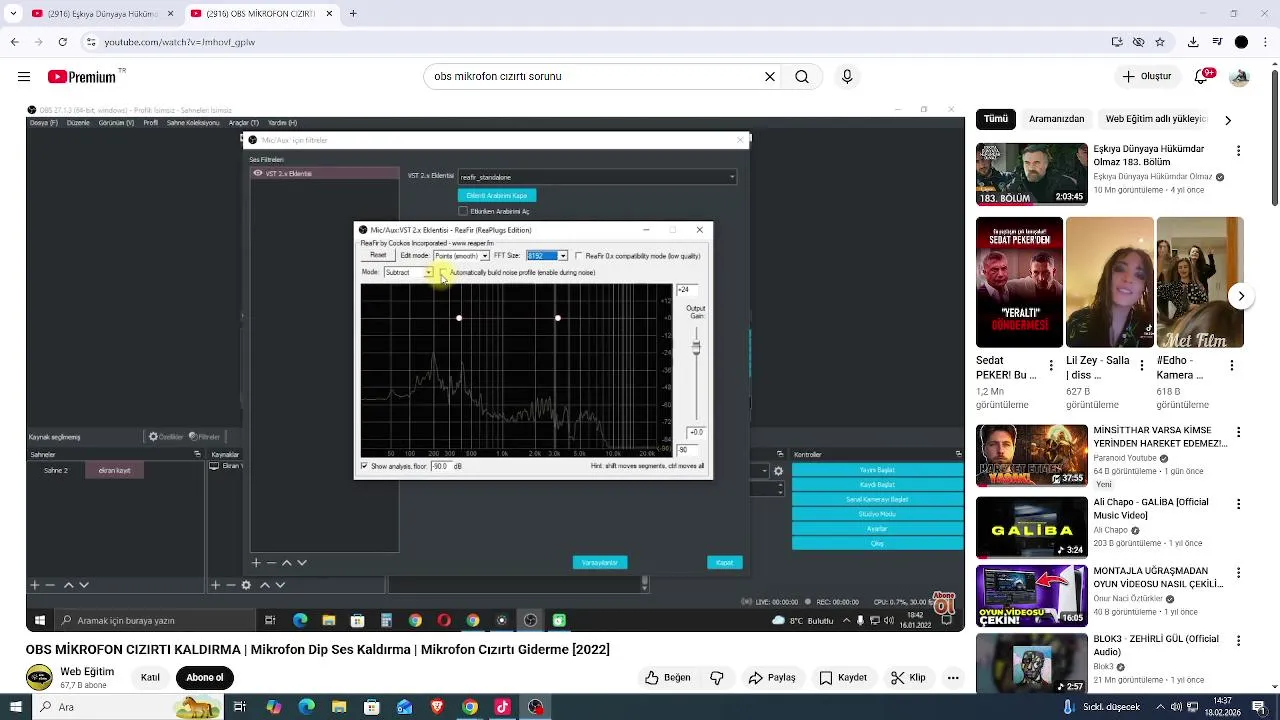
Task: Uncheck Show analysis floor checkbox
Action: coord(364,466)
